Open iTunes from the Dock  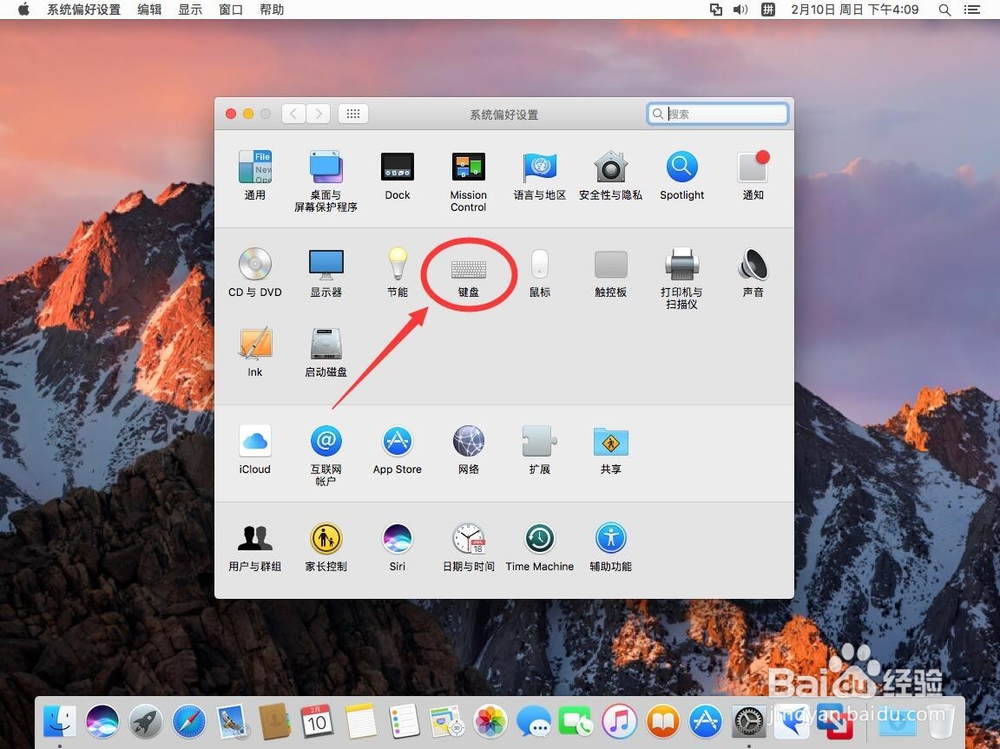click(619, 722)
